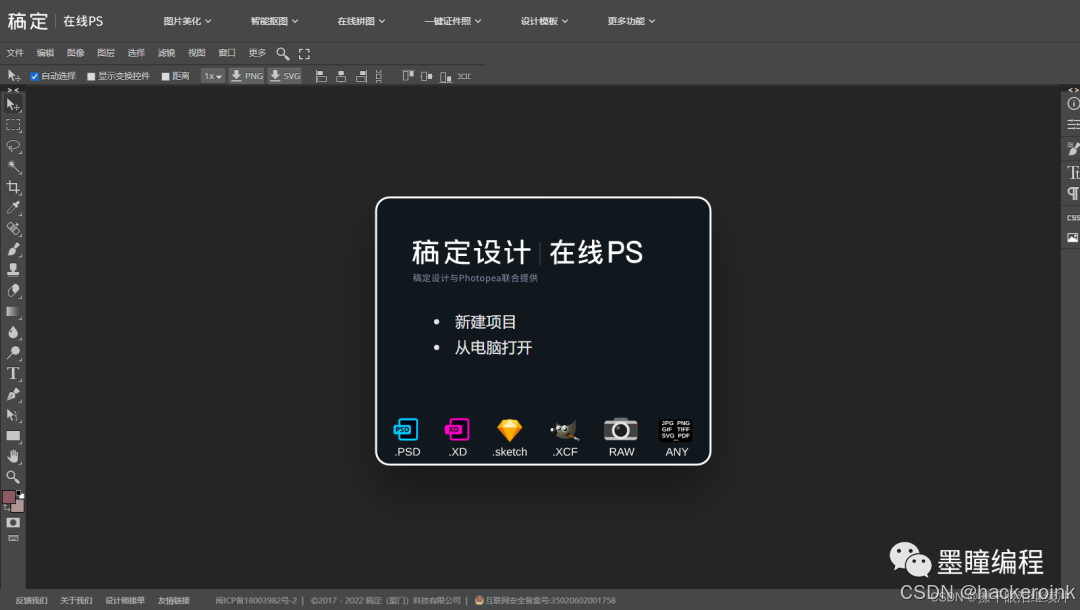Viewport: 1080px width, 610px height.
Task: Select the Gradient tool
Action: pos(13,311)
